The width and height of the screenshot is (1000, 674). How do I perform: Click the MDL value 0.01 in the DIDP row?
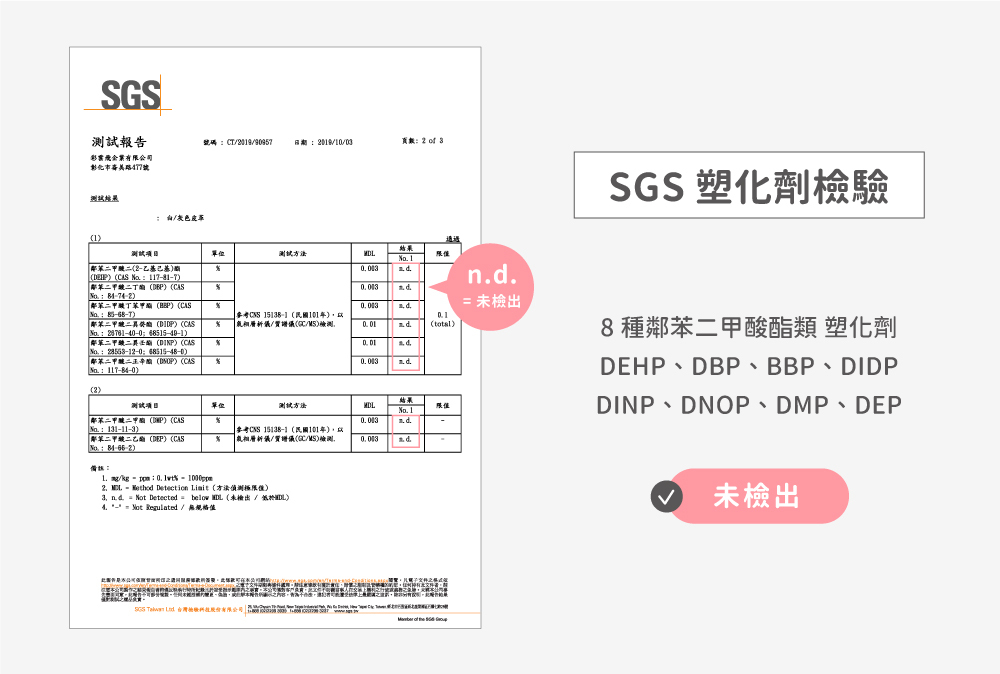click(369, 324)
